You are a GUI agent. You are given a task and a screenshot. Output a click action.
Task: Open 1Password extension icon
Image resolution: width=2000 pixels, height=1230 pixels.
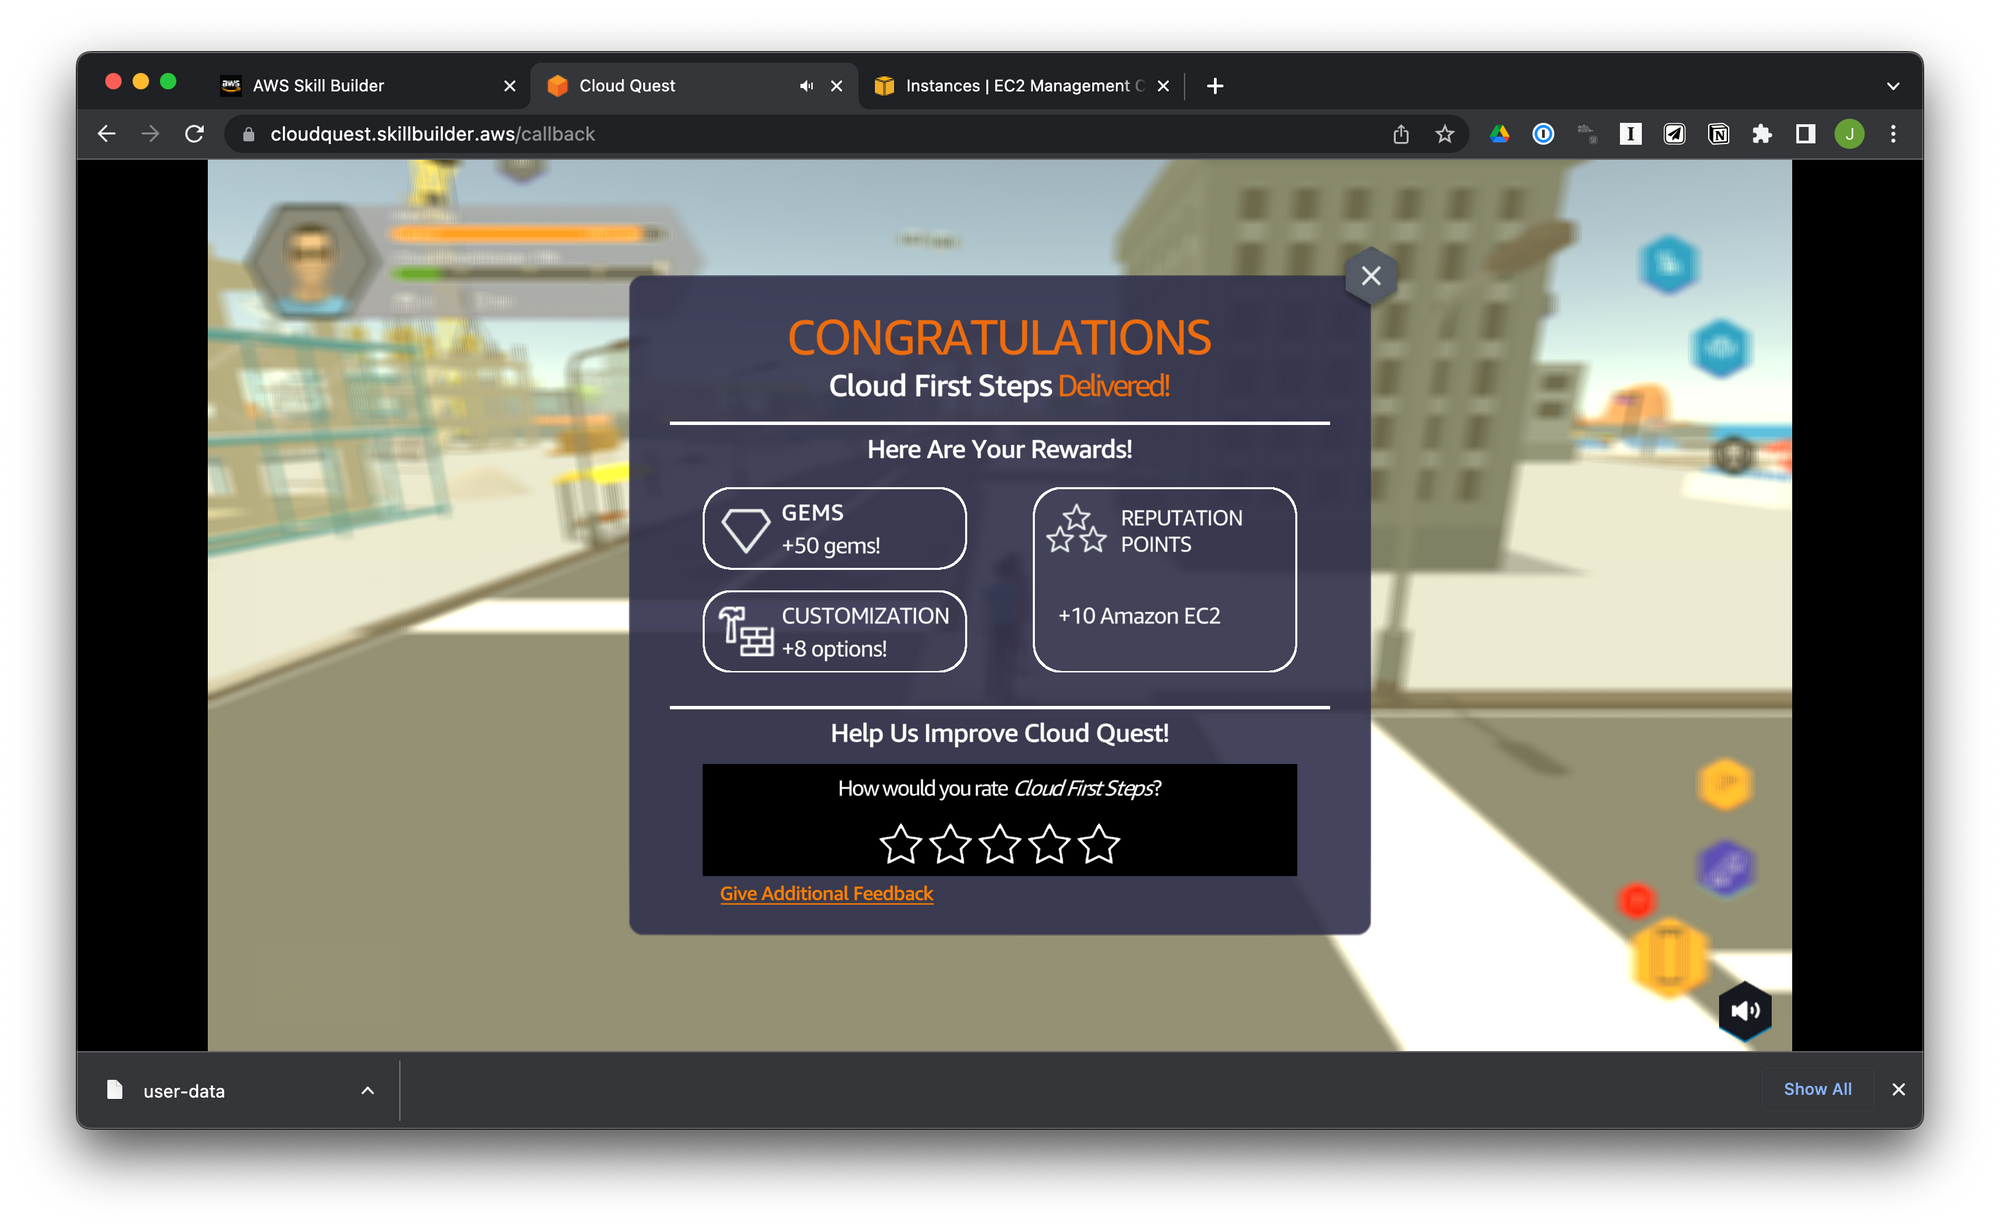click(x=1543, y=134)
